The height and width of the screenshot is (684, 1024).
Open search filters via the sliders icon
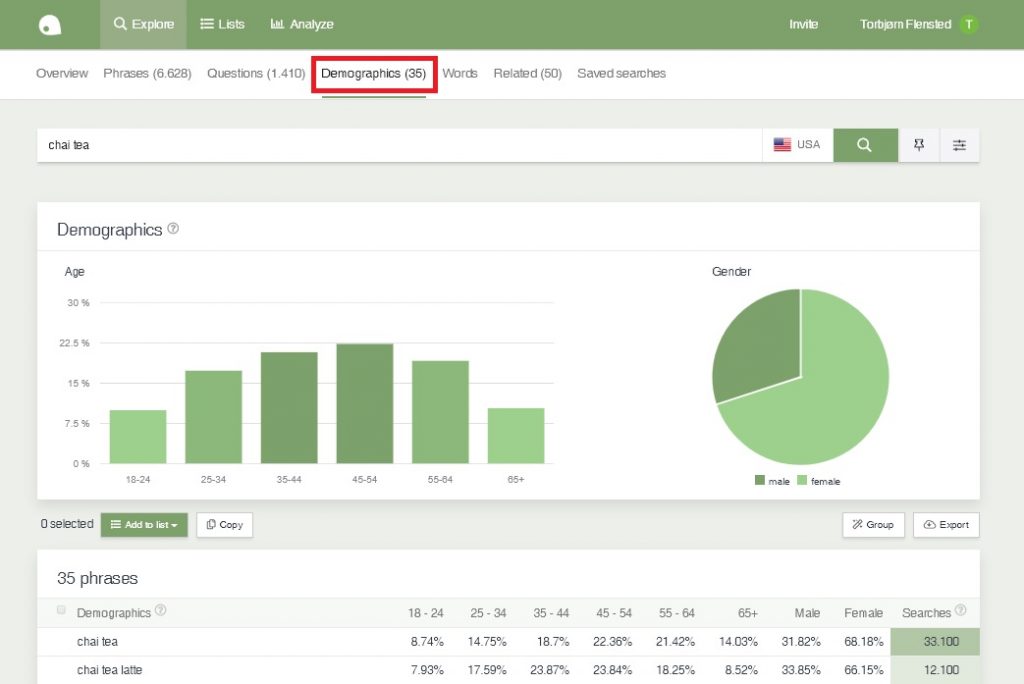tap(959, 144)
